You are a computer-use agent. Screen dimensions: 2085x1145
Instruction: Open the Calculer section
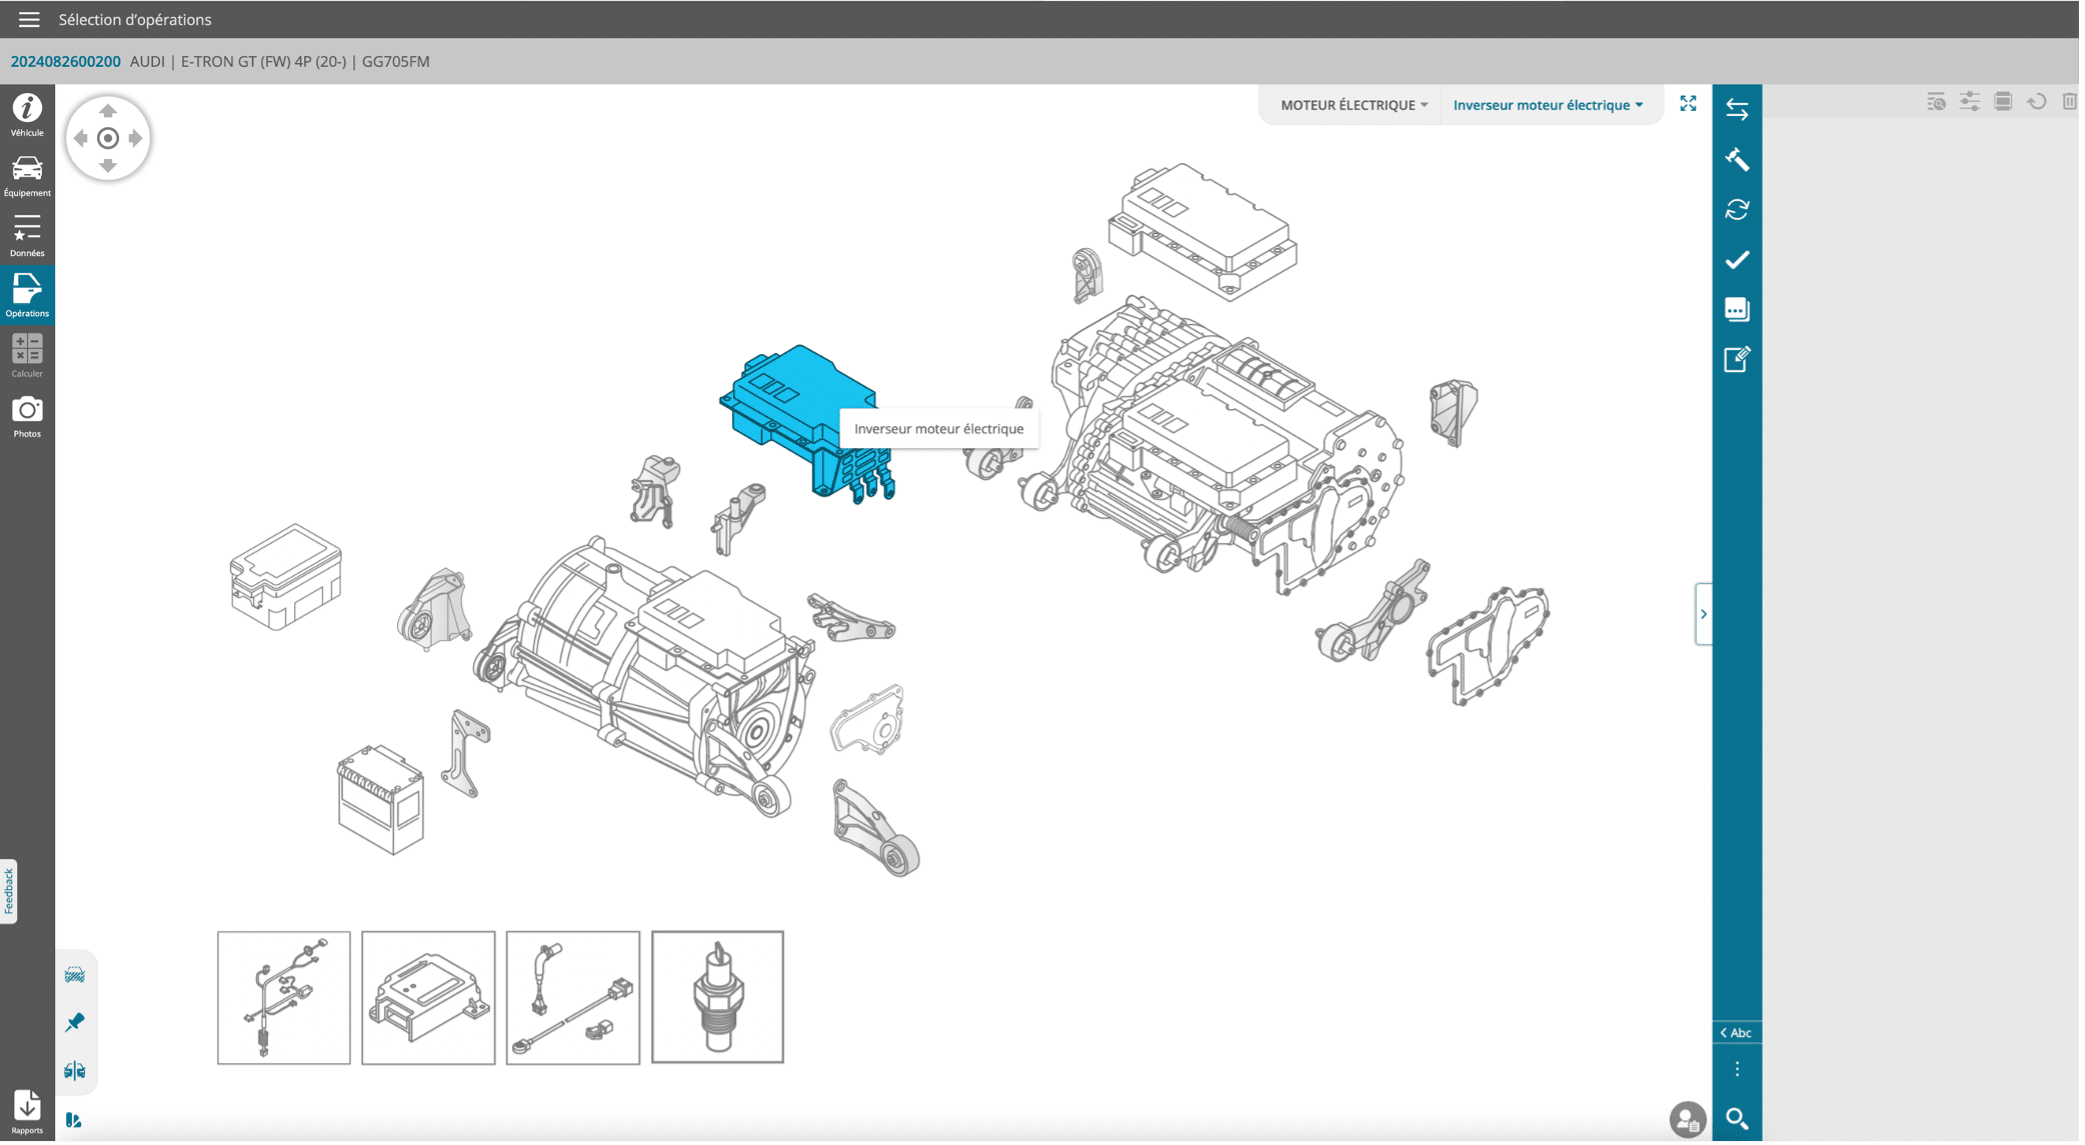click(27, 356)
